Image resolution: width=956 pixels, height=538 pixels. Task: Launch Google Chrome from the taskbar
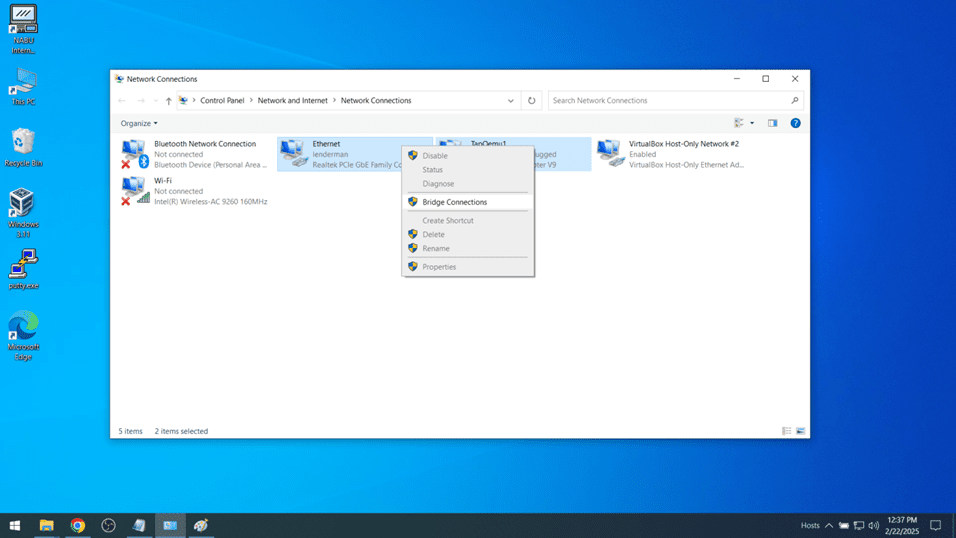77,525
